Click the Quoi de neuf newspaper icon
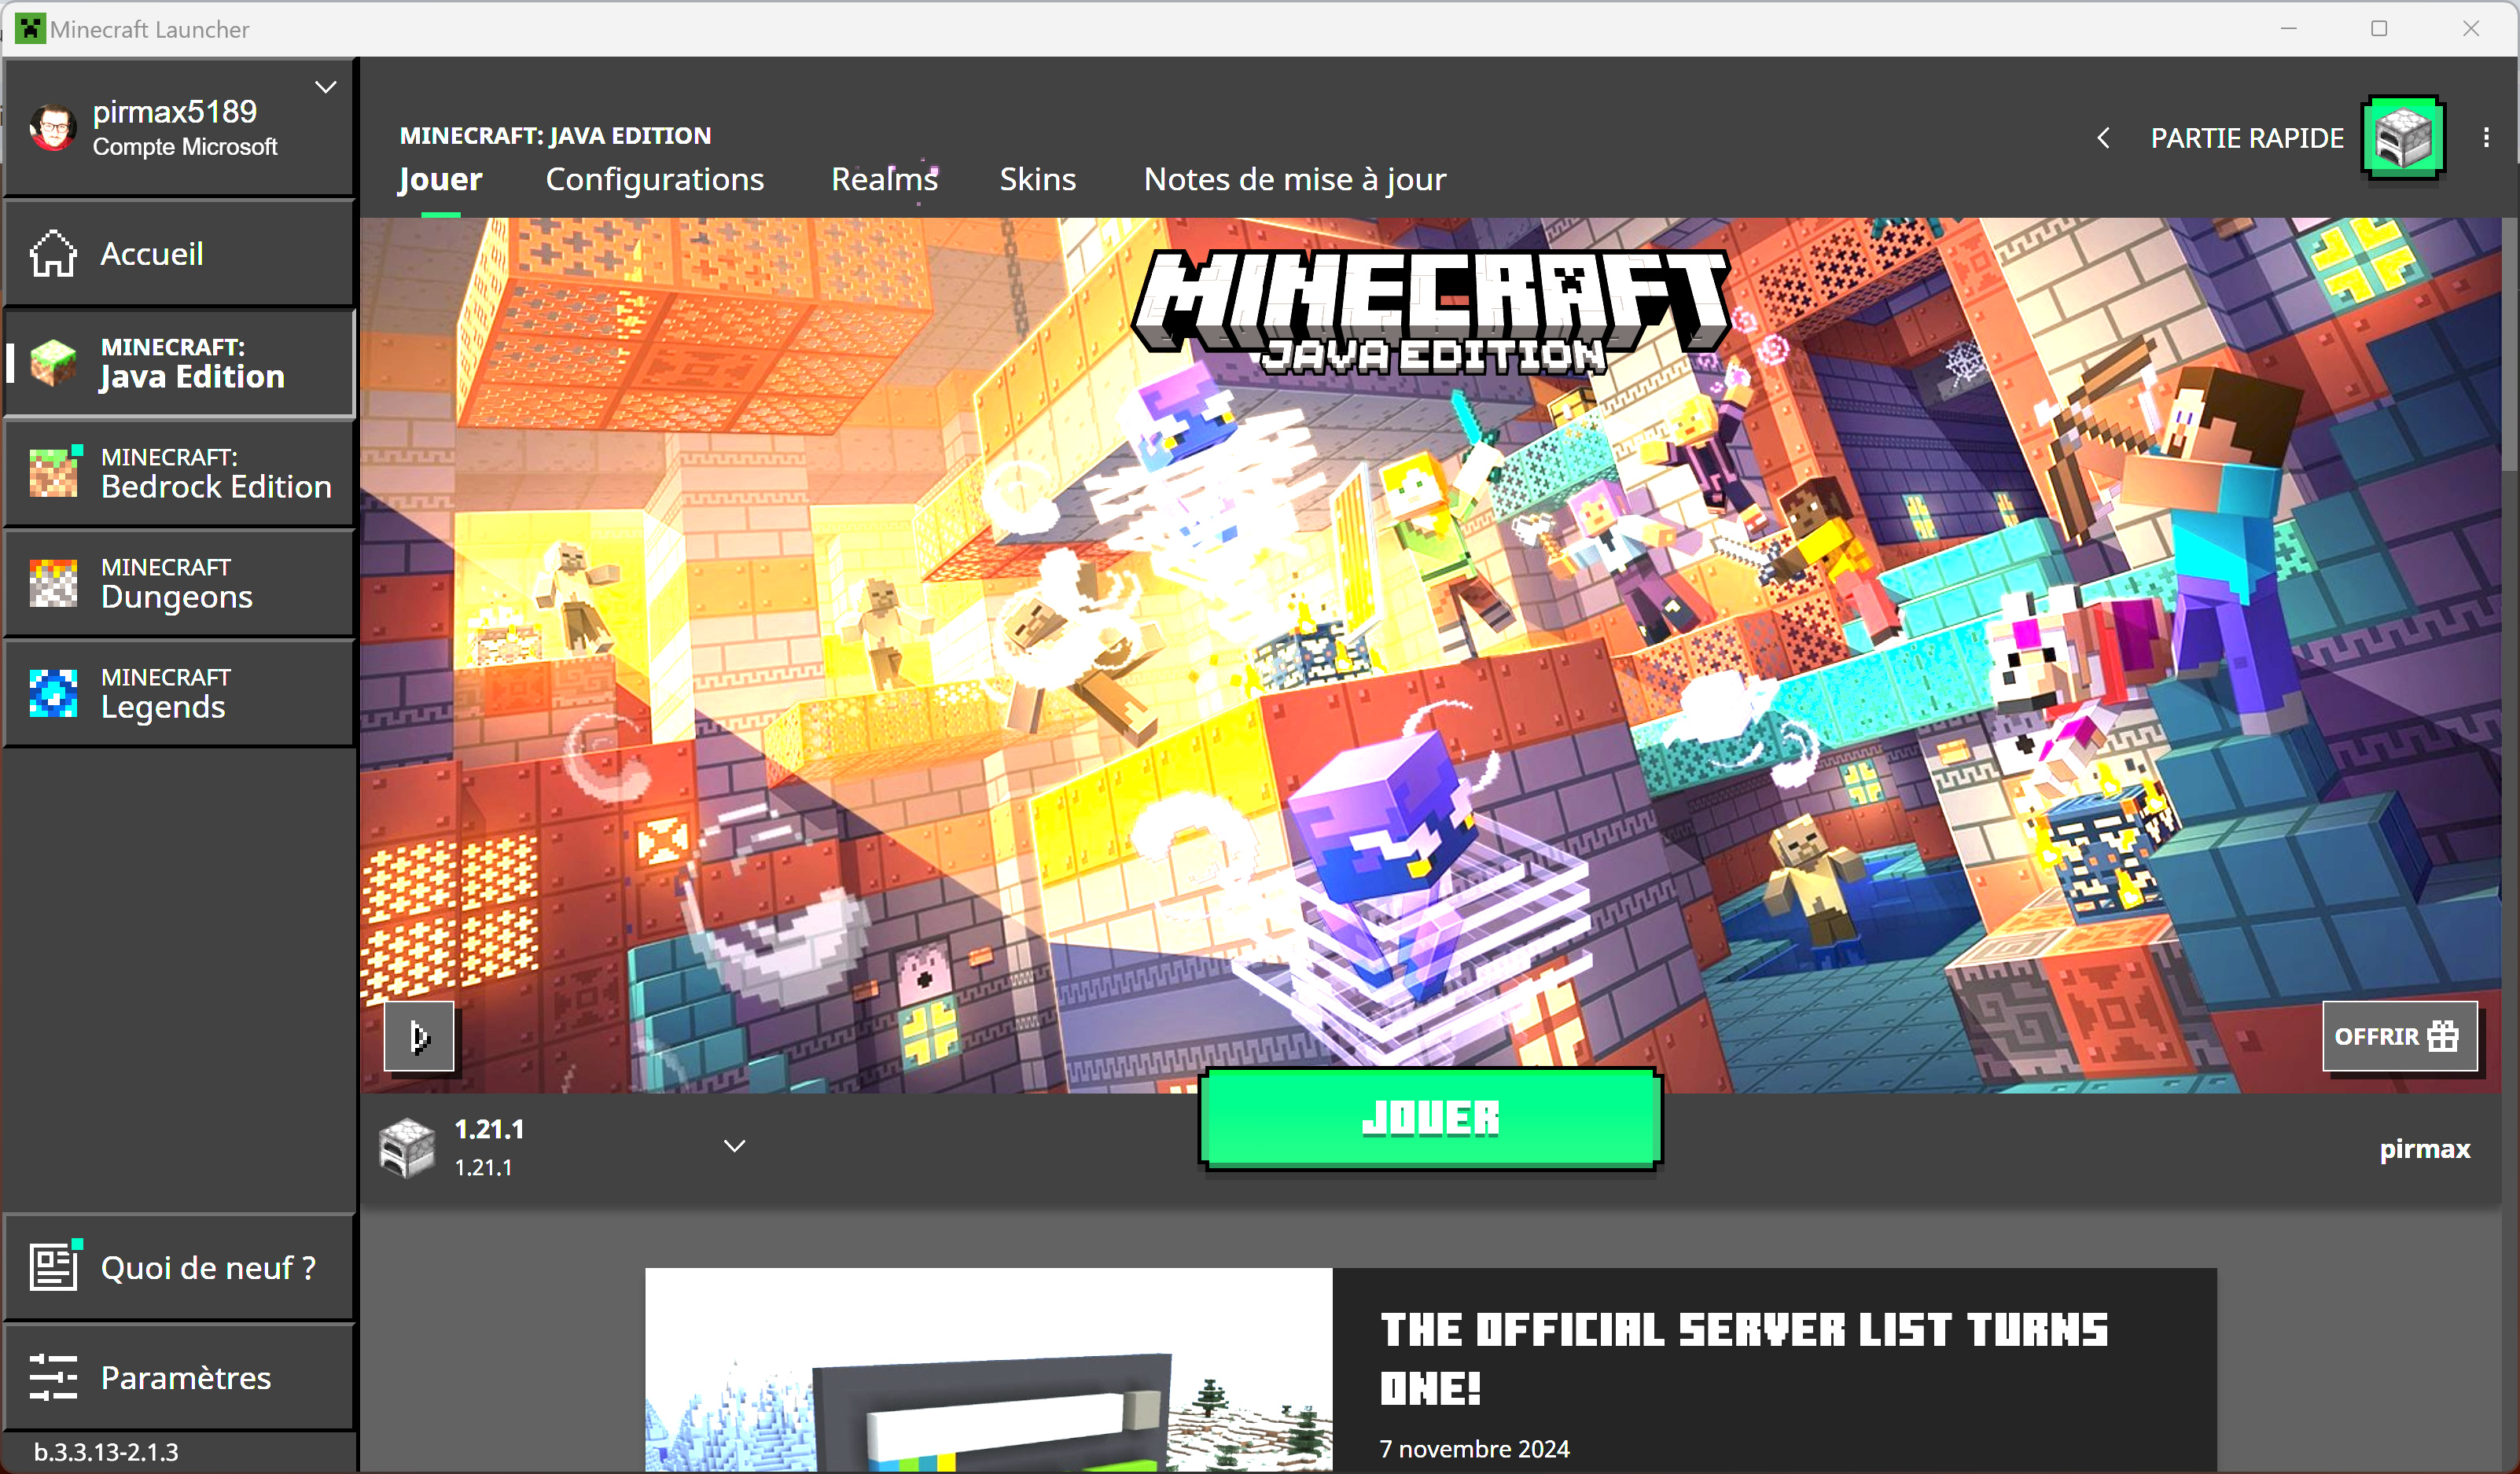Viewport: 2520px width, 1474px height. point(54,1266)
